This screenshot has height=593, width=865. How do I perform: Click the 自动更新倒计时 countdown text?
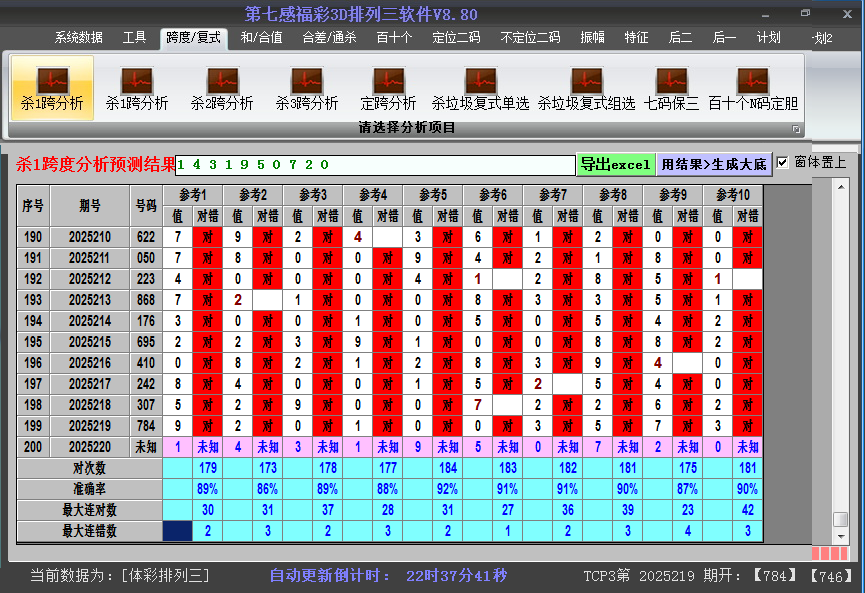point(388,575)
